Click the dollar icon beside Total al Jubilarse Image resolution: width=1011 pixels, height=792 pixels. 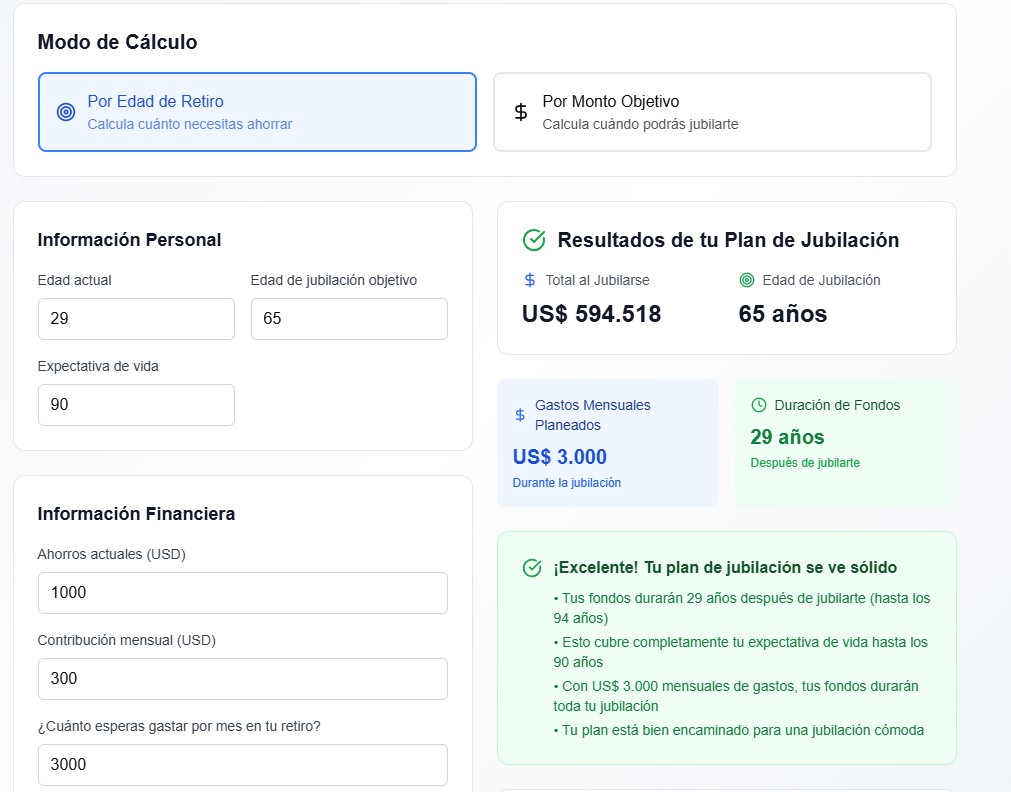point(528,280)
